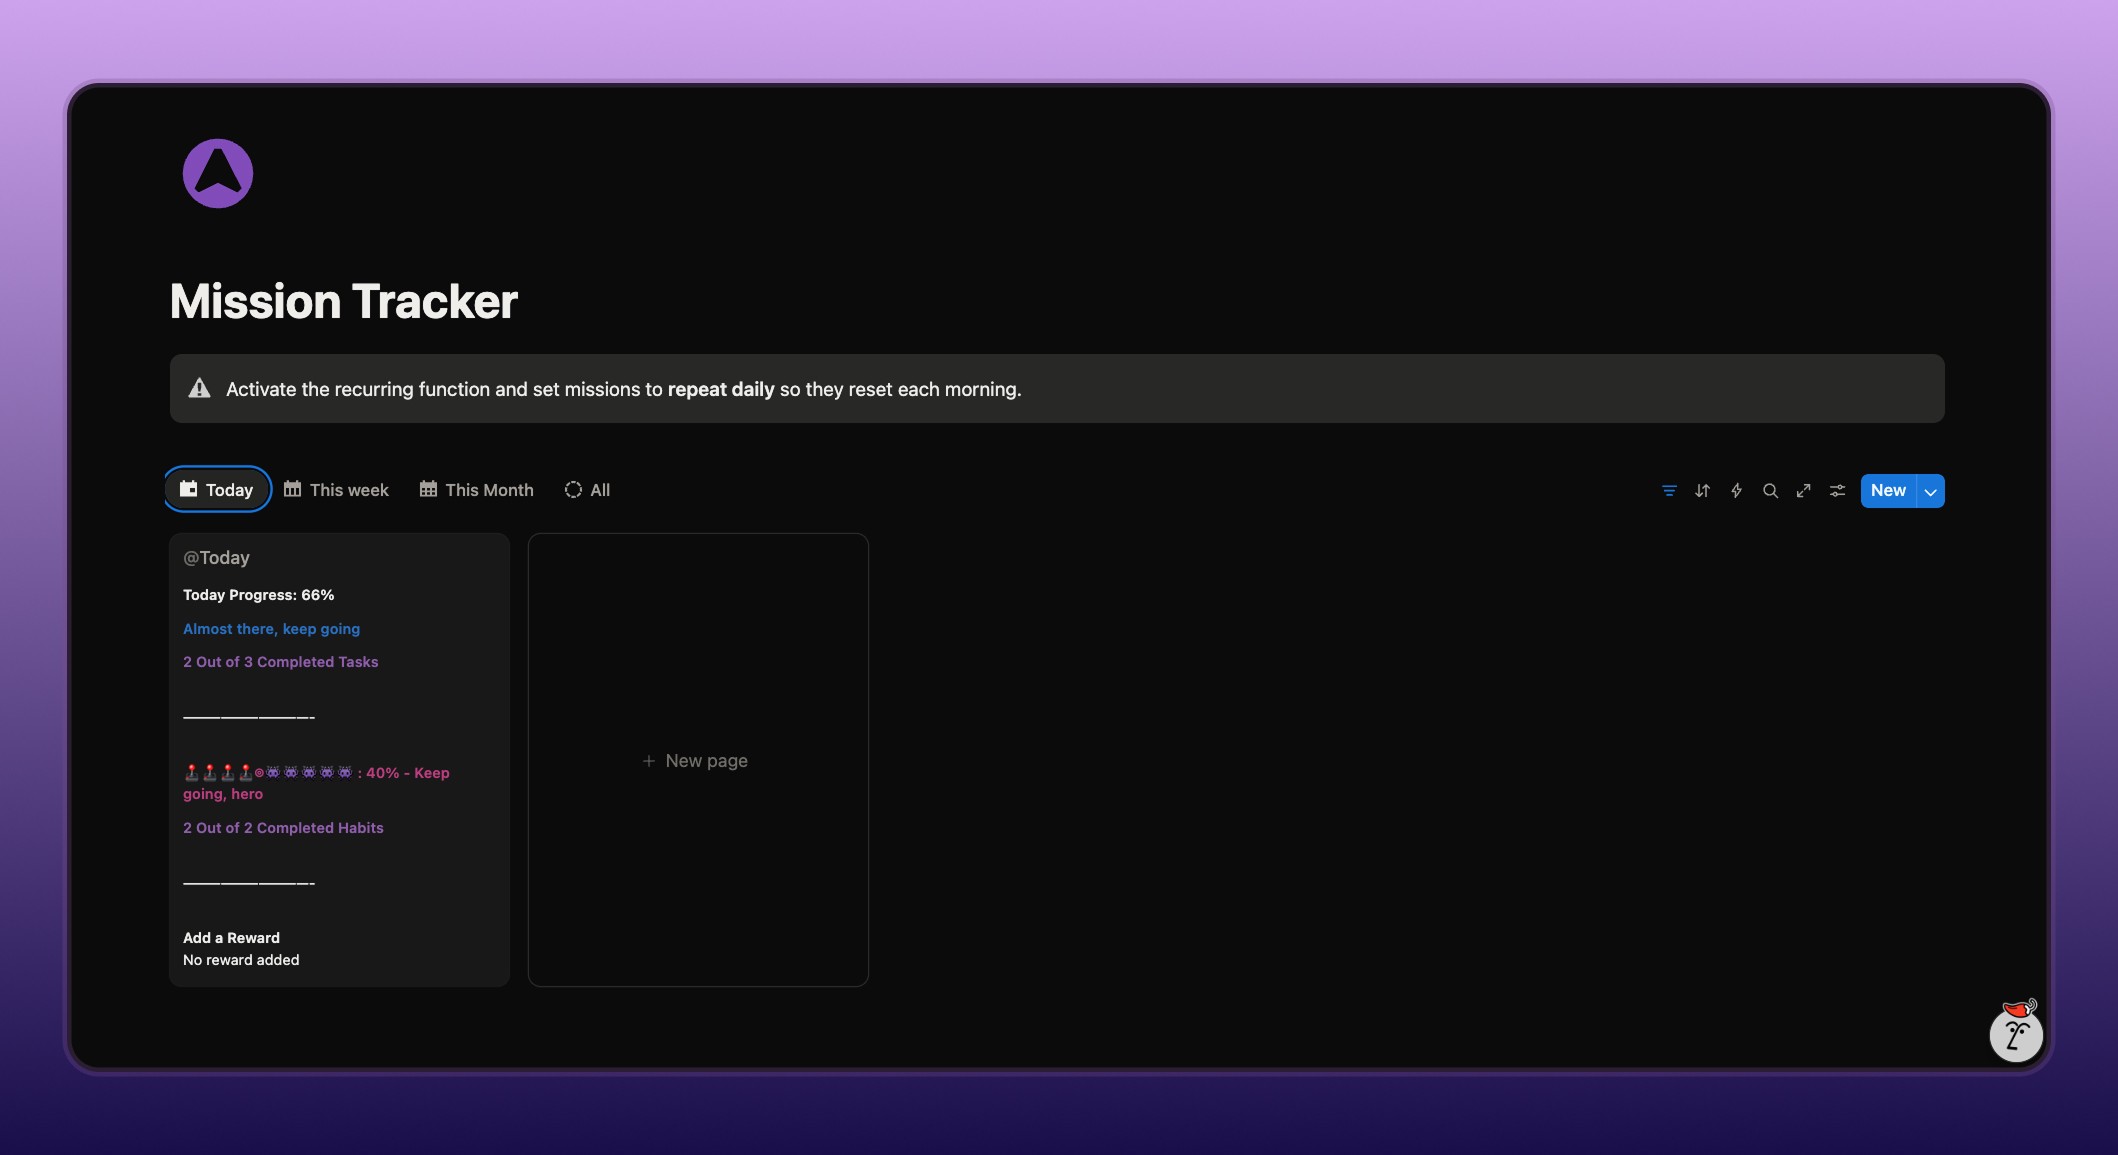The height and width of the screenshot is (1155, 2118).
Task: Open database search with the magnifier icon
Action: click(1770, 491)
